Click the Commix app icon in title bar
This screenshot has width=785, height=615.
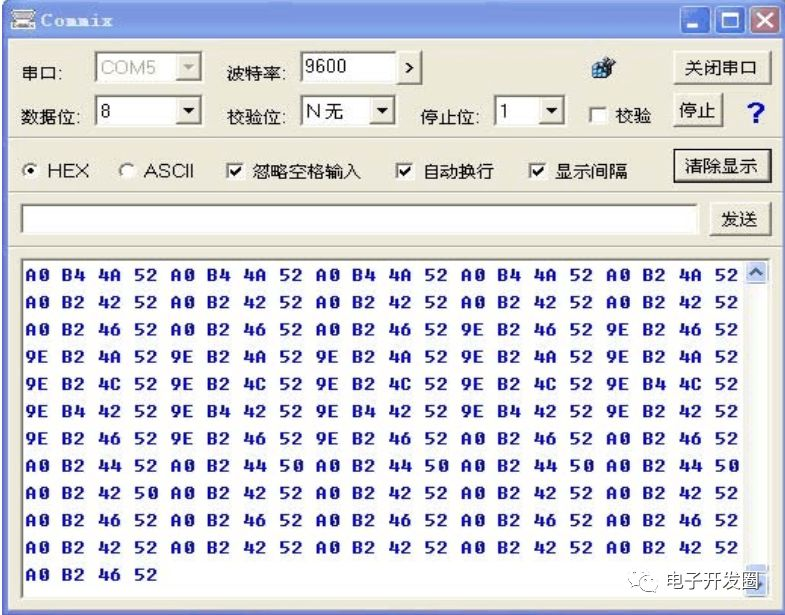[23, 20]
